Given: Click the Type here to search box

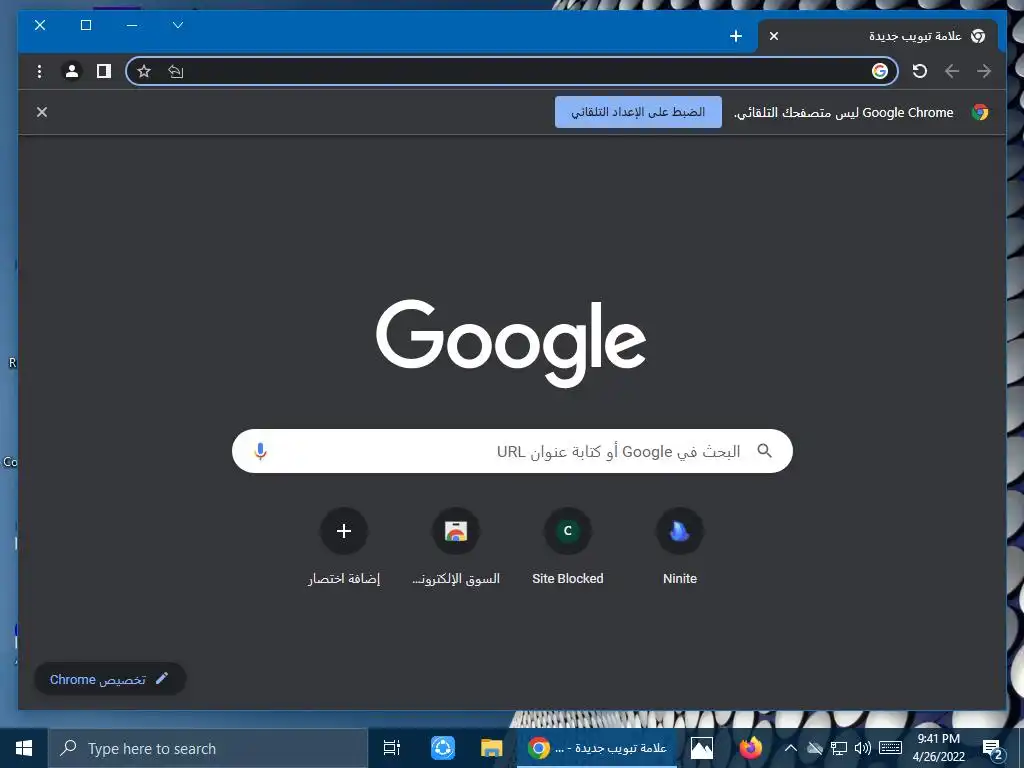Looking at the screenshot, I should (208, 748).
